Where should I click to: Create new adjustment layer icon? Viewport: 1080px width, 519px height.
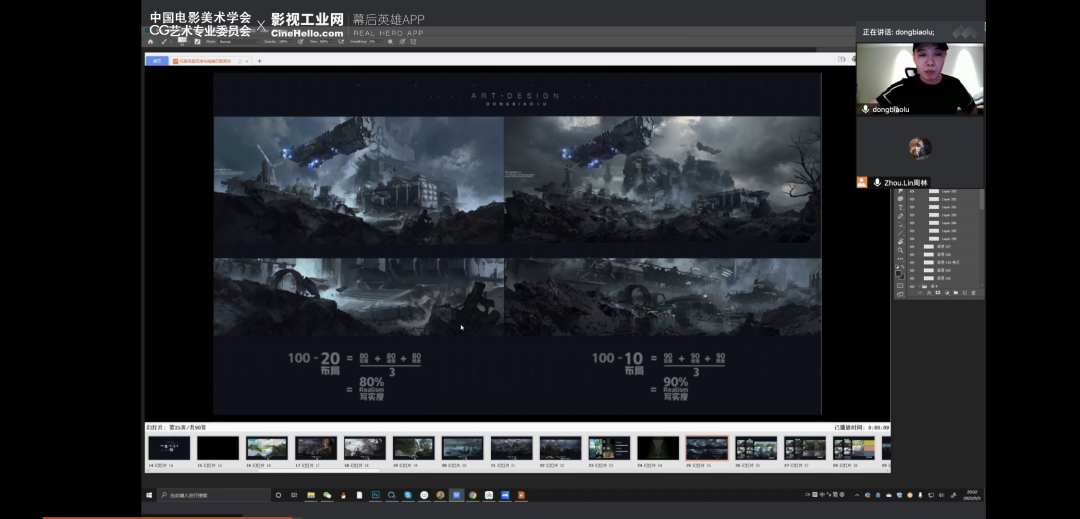pos(947,293)
